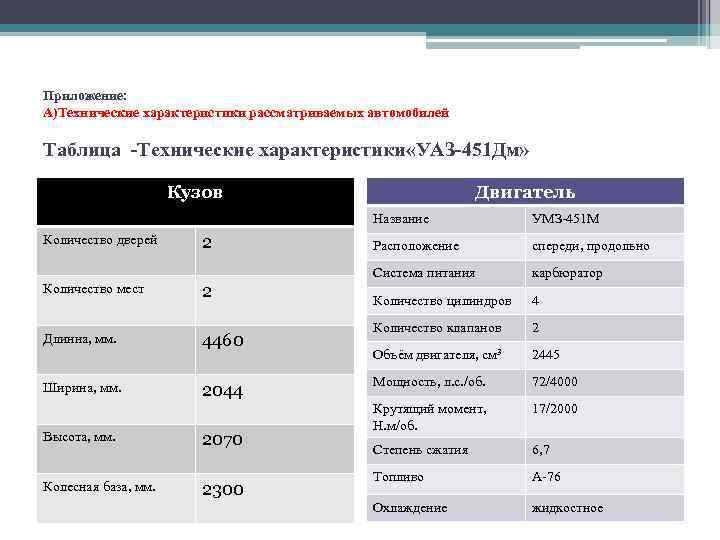Click the 'Мощность, л.с./об.' label
Image resolution: width=720 pixels, height=540 pixels.
(428, 382)
